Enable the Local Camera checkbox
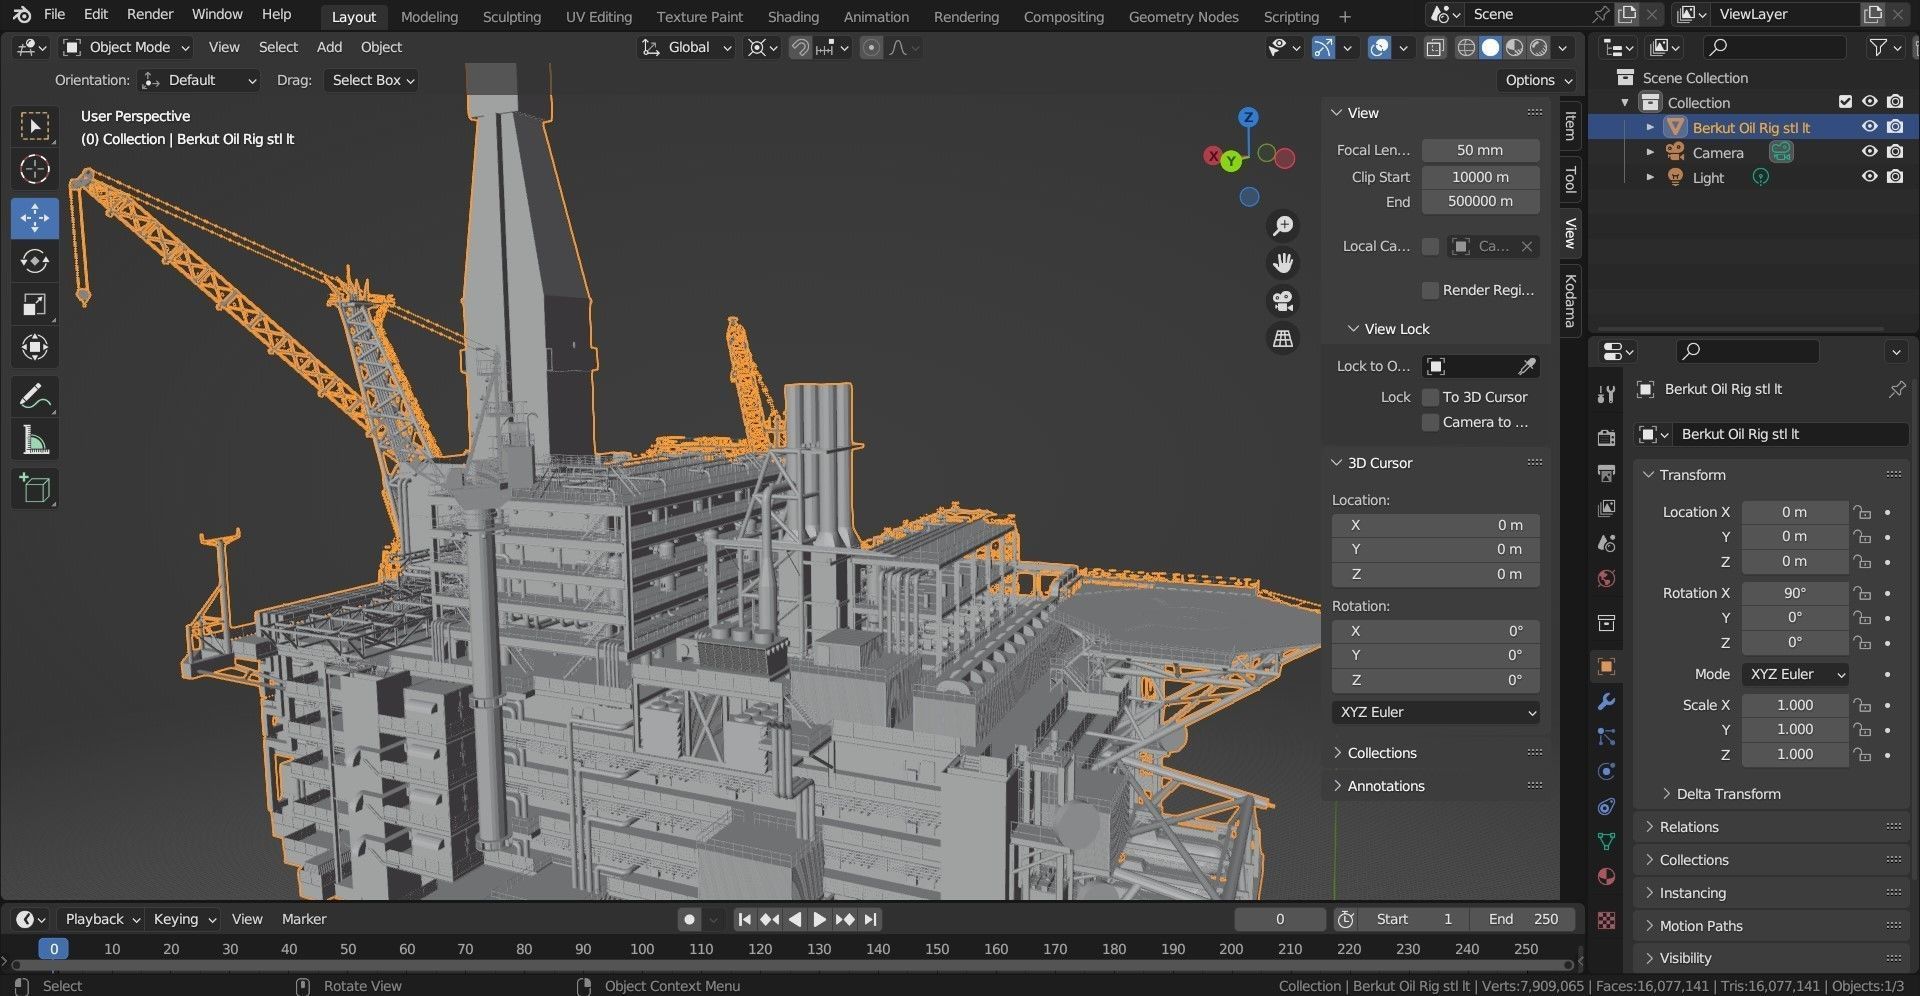This screenshot has height=996, width=1920. pos(1430,246)
